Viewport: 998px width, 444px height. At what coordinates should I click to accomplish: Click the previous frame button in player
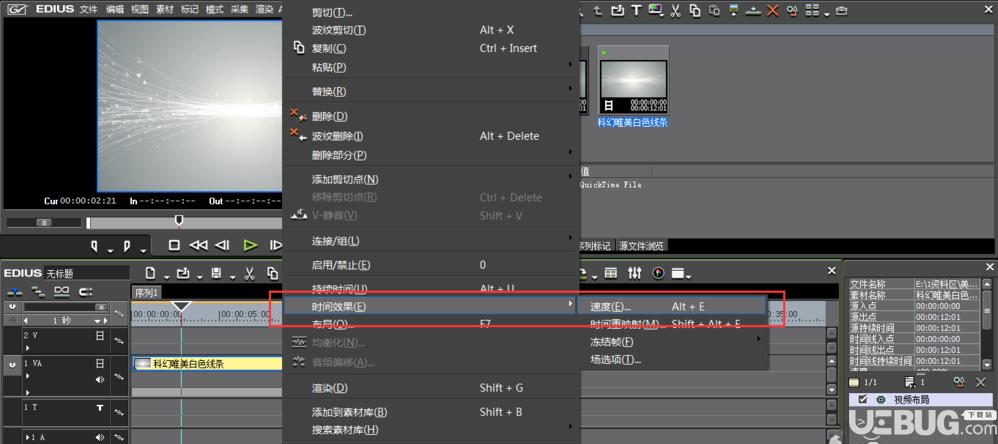pos(222,245)
